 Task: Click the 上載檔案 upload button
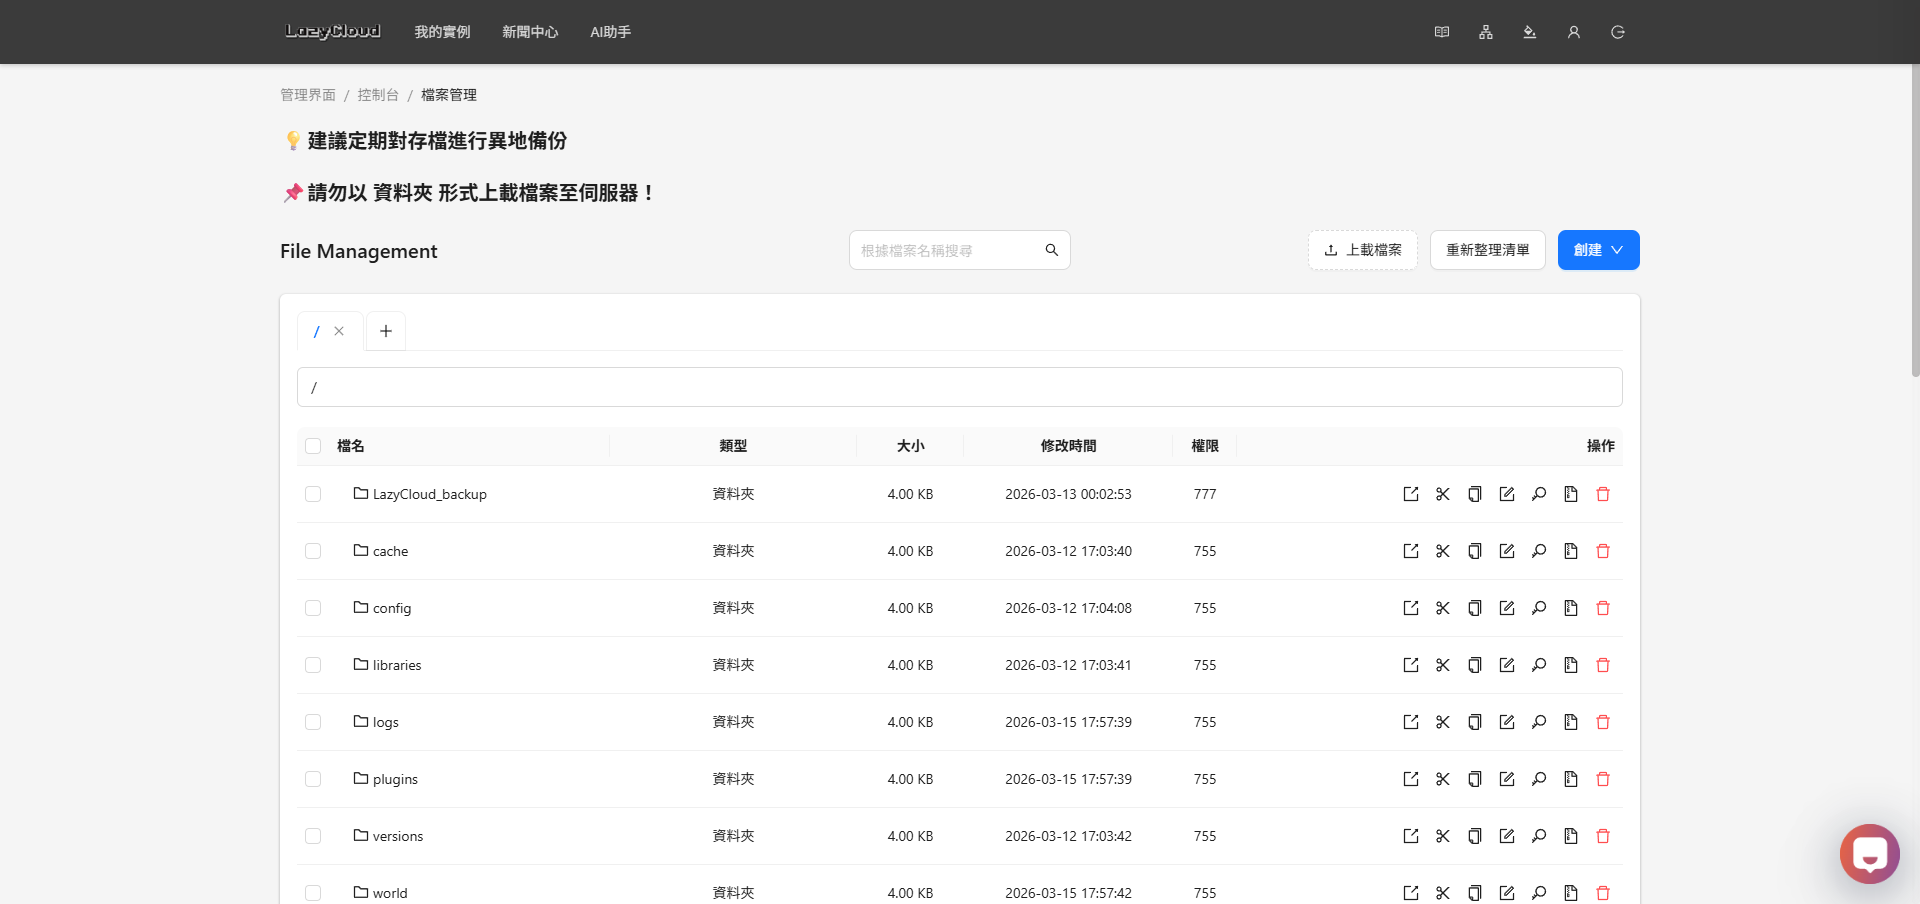(x=1362, y=250)
